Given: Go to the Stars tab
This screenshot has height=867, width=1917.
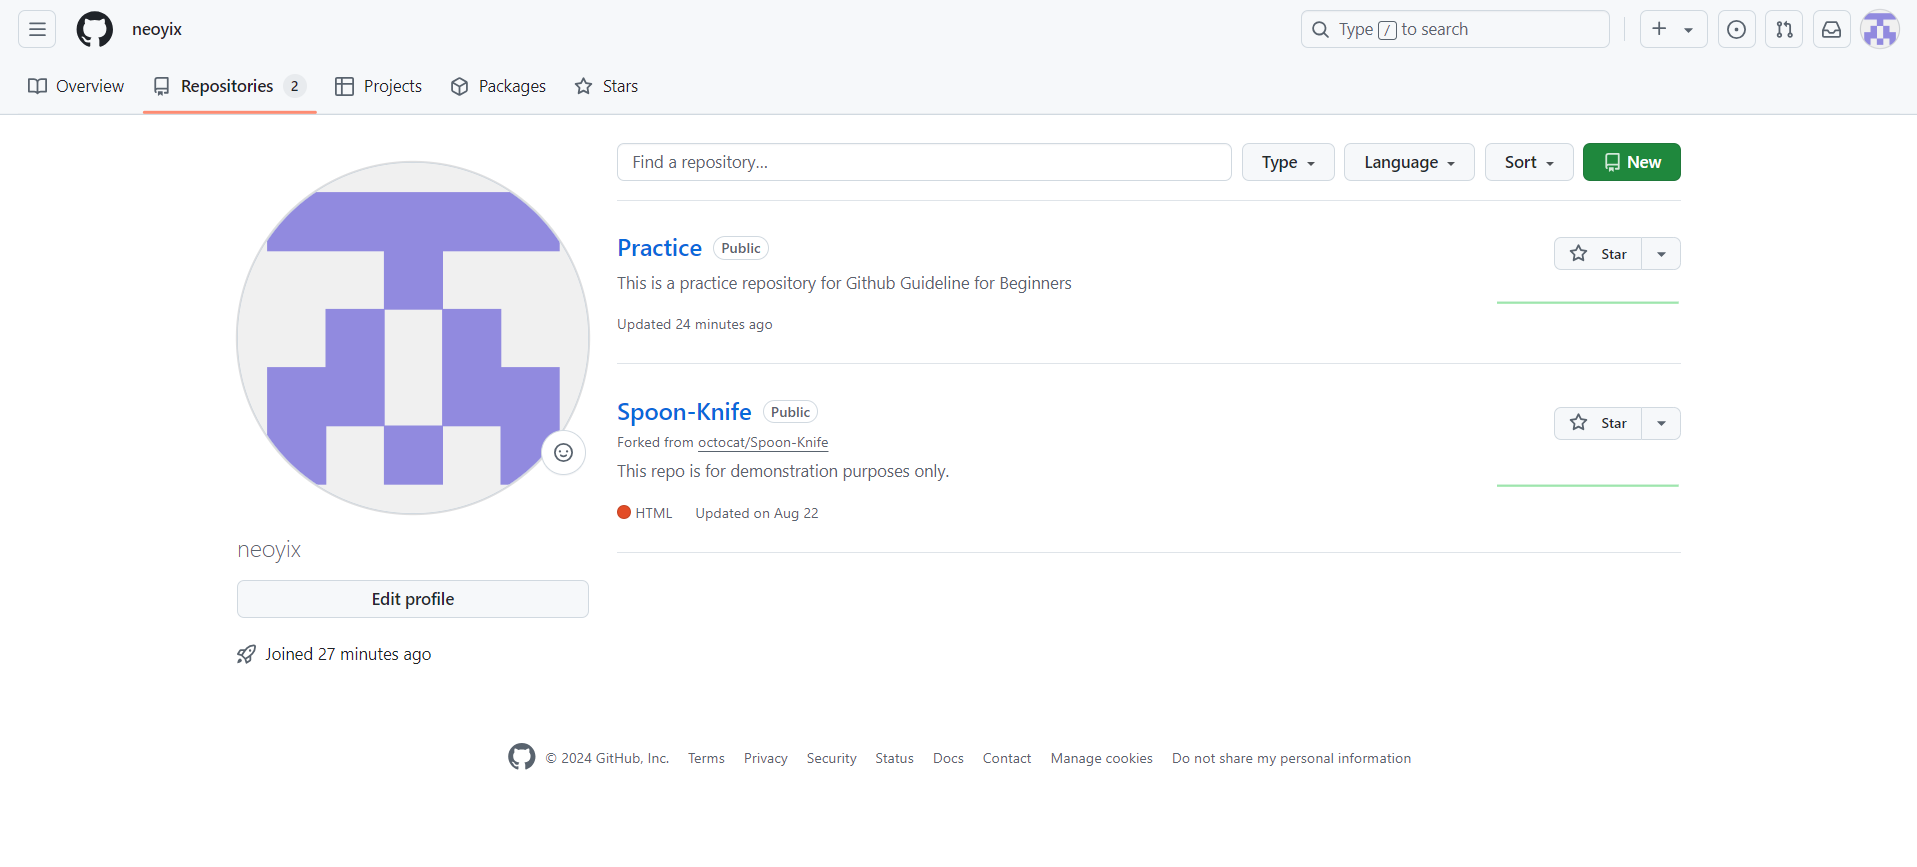Looking at the screenshot, I should [606, 86].
